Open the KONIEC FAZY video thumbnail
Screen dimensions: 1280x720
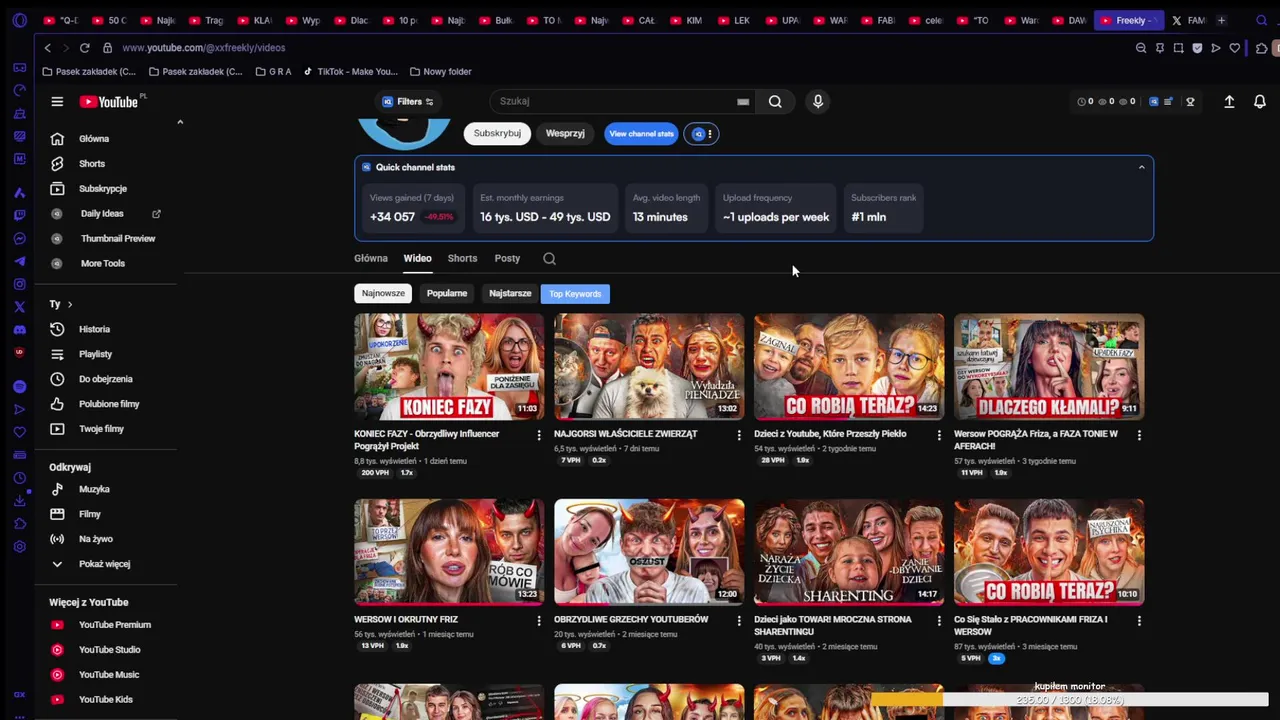point(449,367)
